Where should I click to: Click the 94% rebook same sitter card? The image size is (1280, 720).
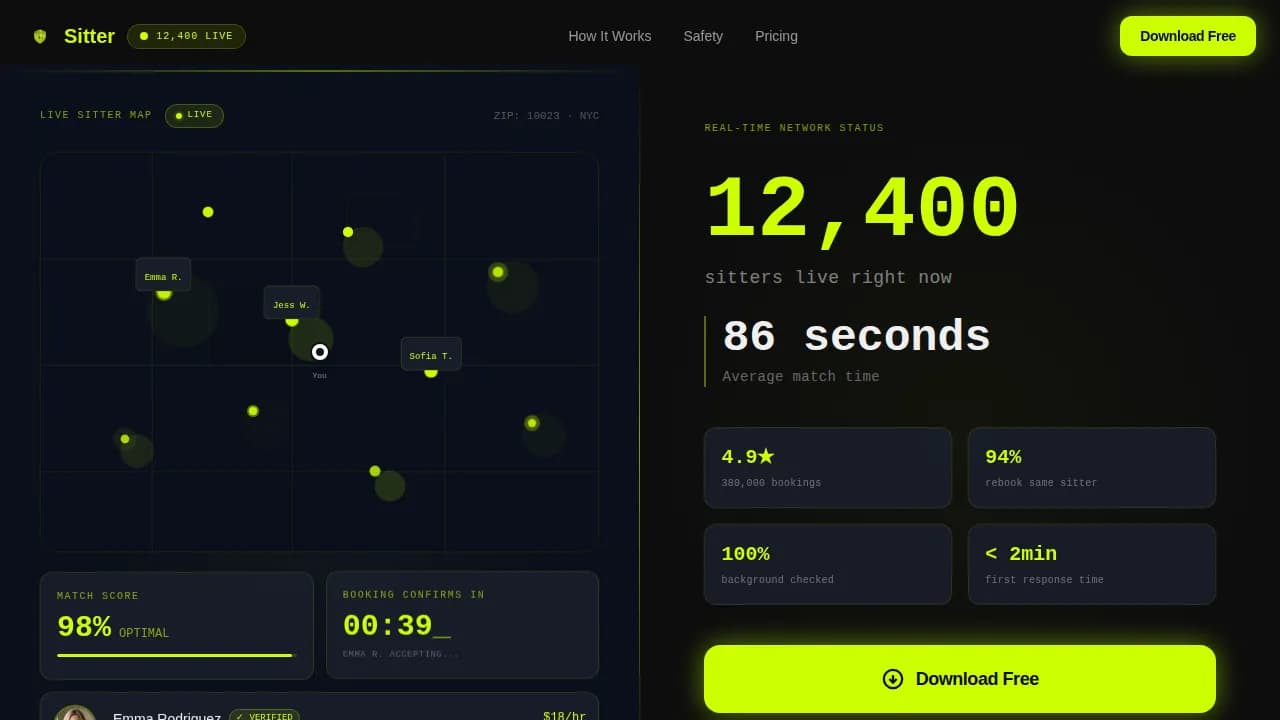1092,468
